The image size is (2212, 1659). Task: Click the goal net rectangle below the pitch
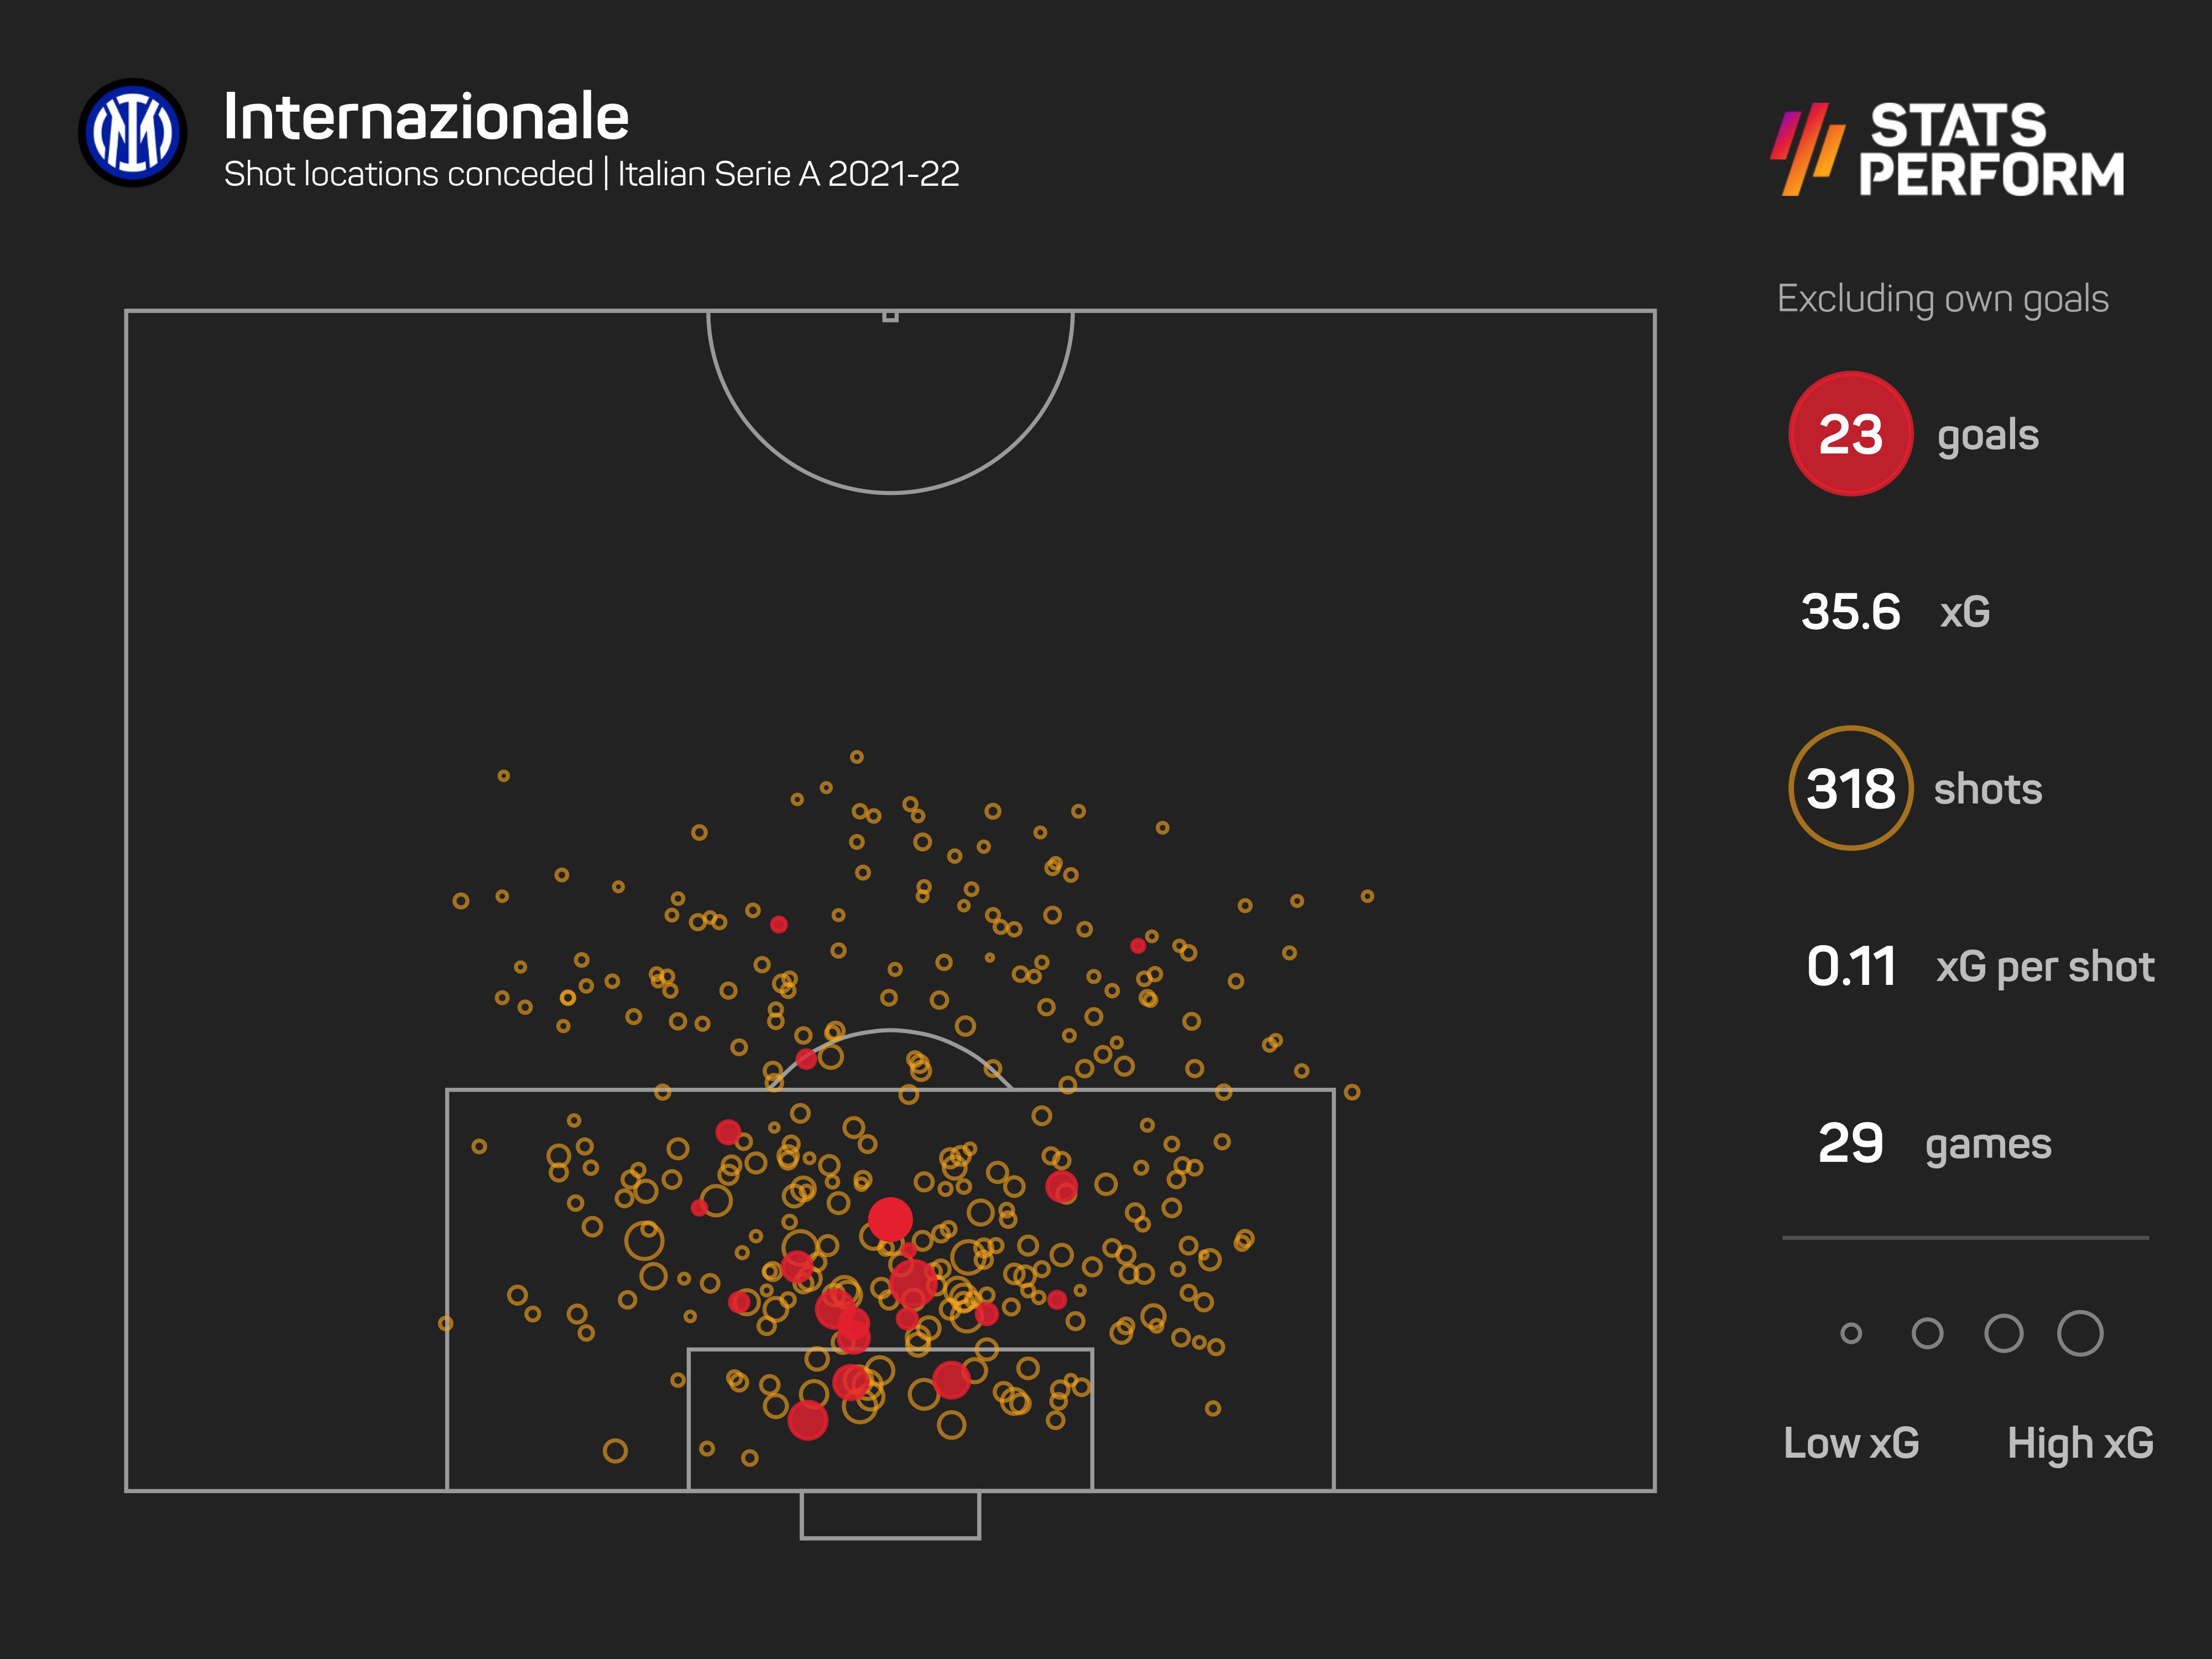pyautogui.click(x=890, y=1514)
